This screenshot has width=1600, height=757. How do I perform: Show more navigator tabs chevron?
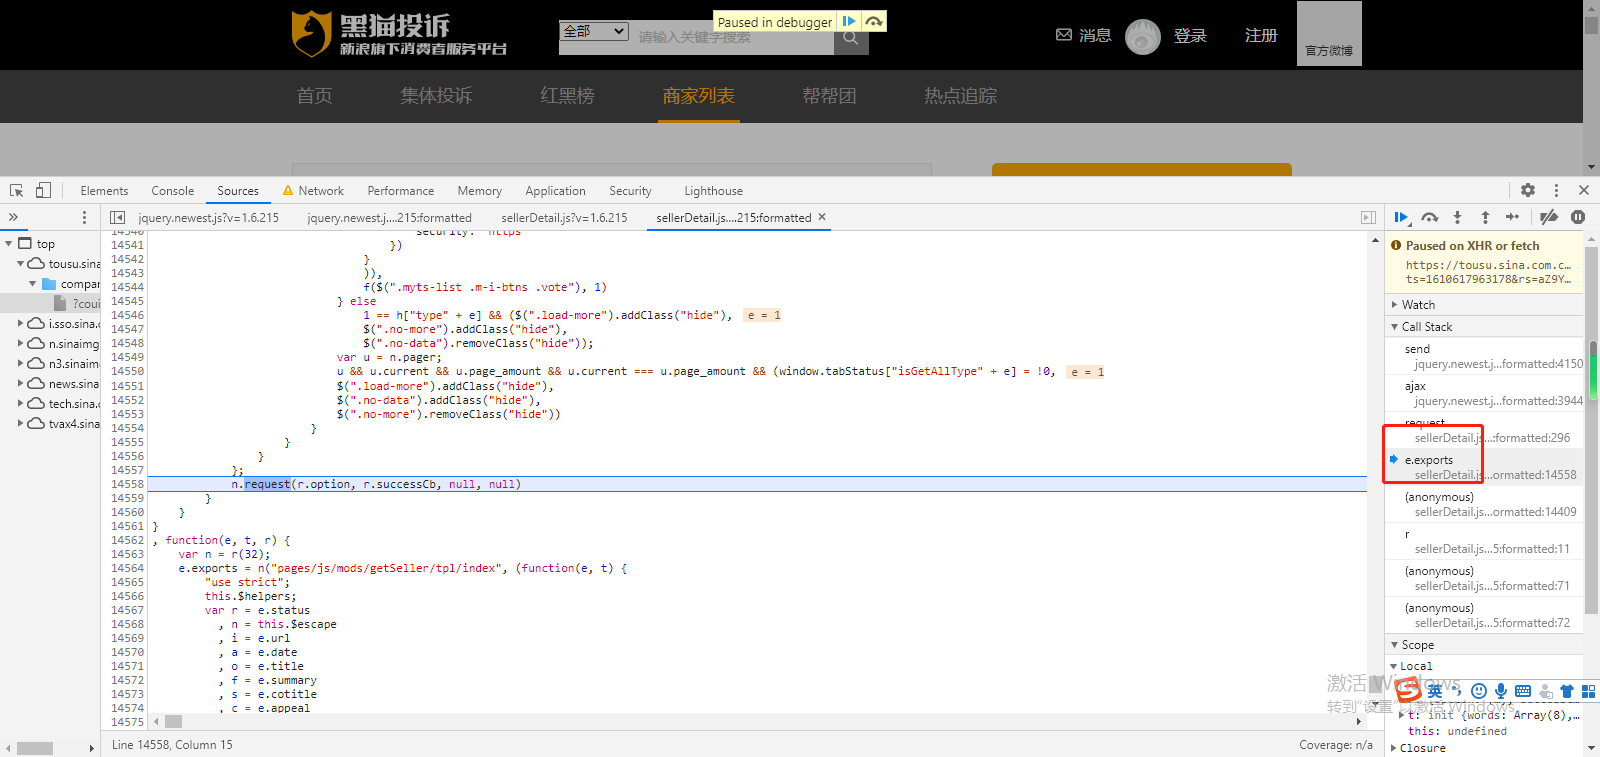click(x=13, y=217)
